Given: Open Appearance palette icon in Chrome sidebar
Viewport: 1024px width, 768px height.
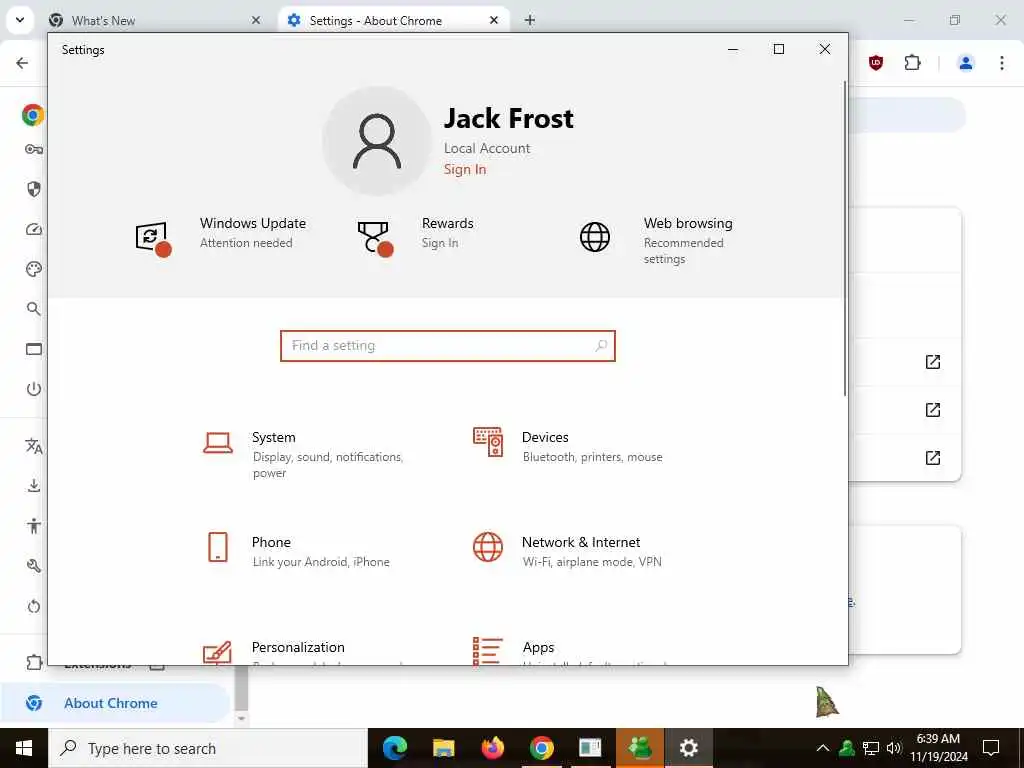Looking at the screenshot, I should 34,269.
